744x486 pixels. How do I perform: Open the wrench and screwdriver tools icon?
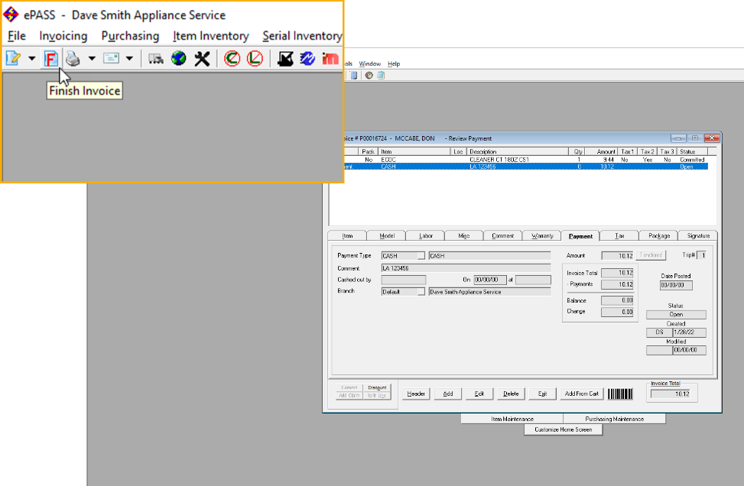[x=202, y=59]
